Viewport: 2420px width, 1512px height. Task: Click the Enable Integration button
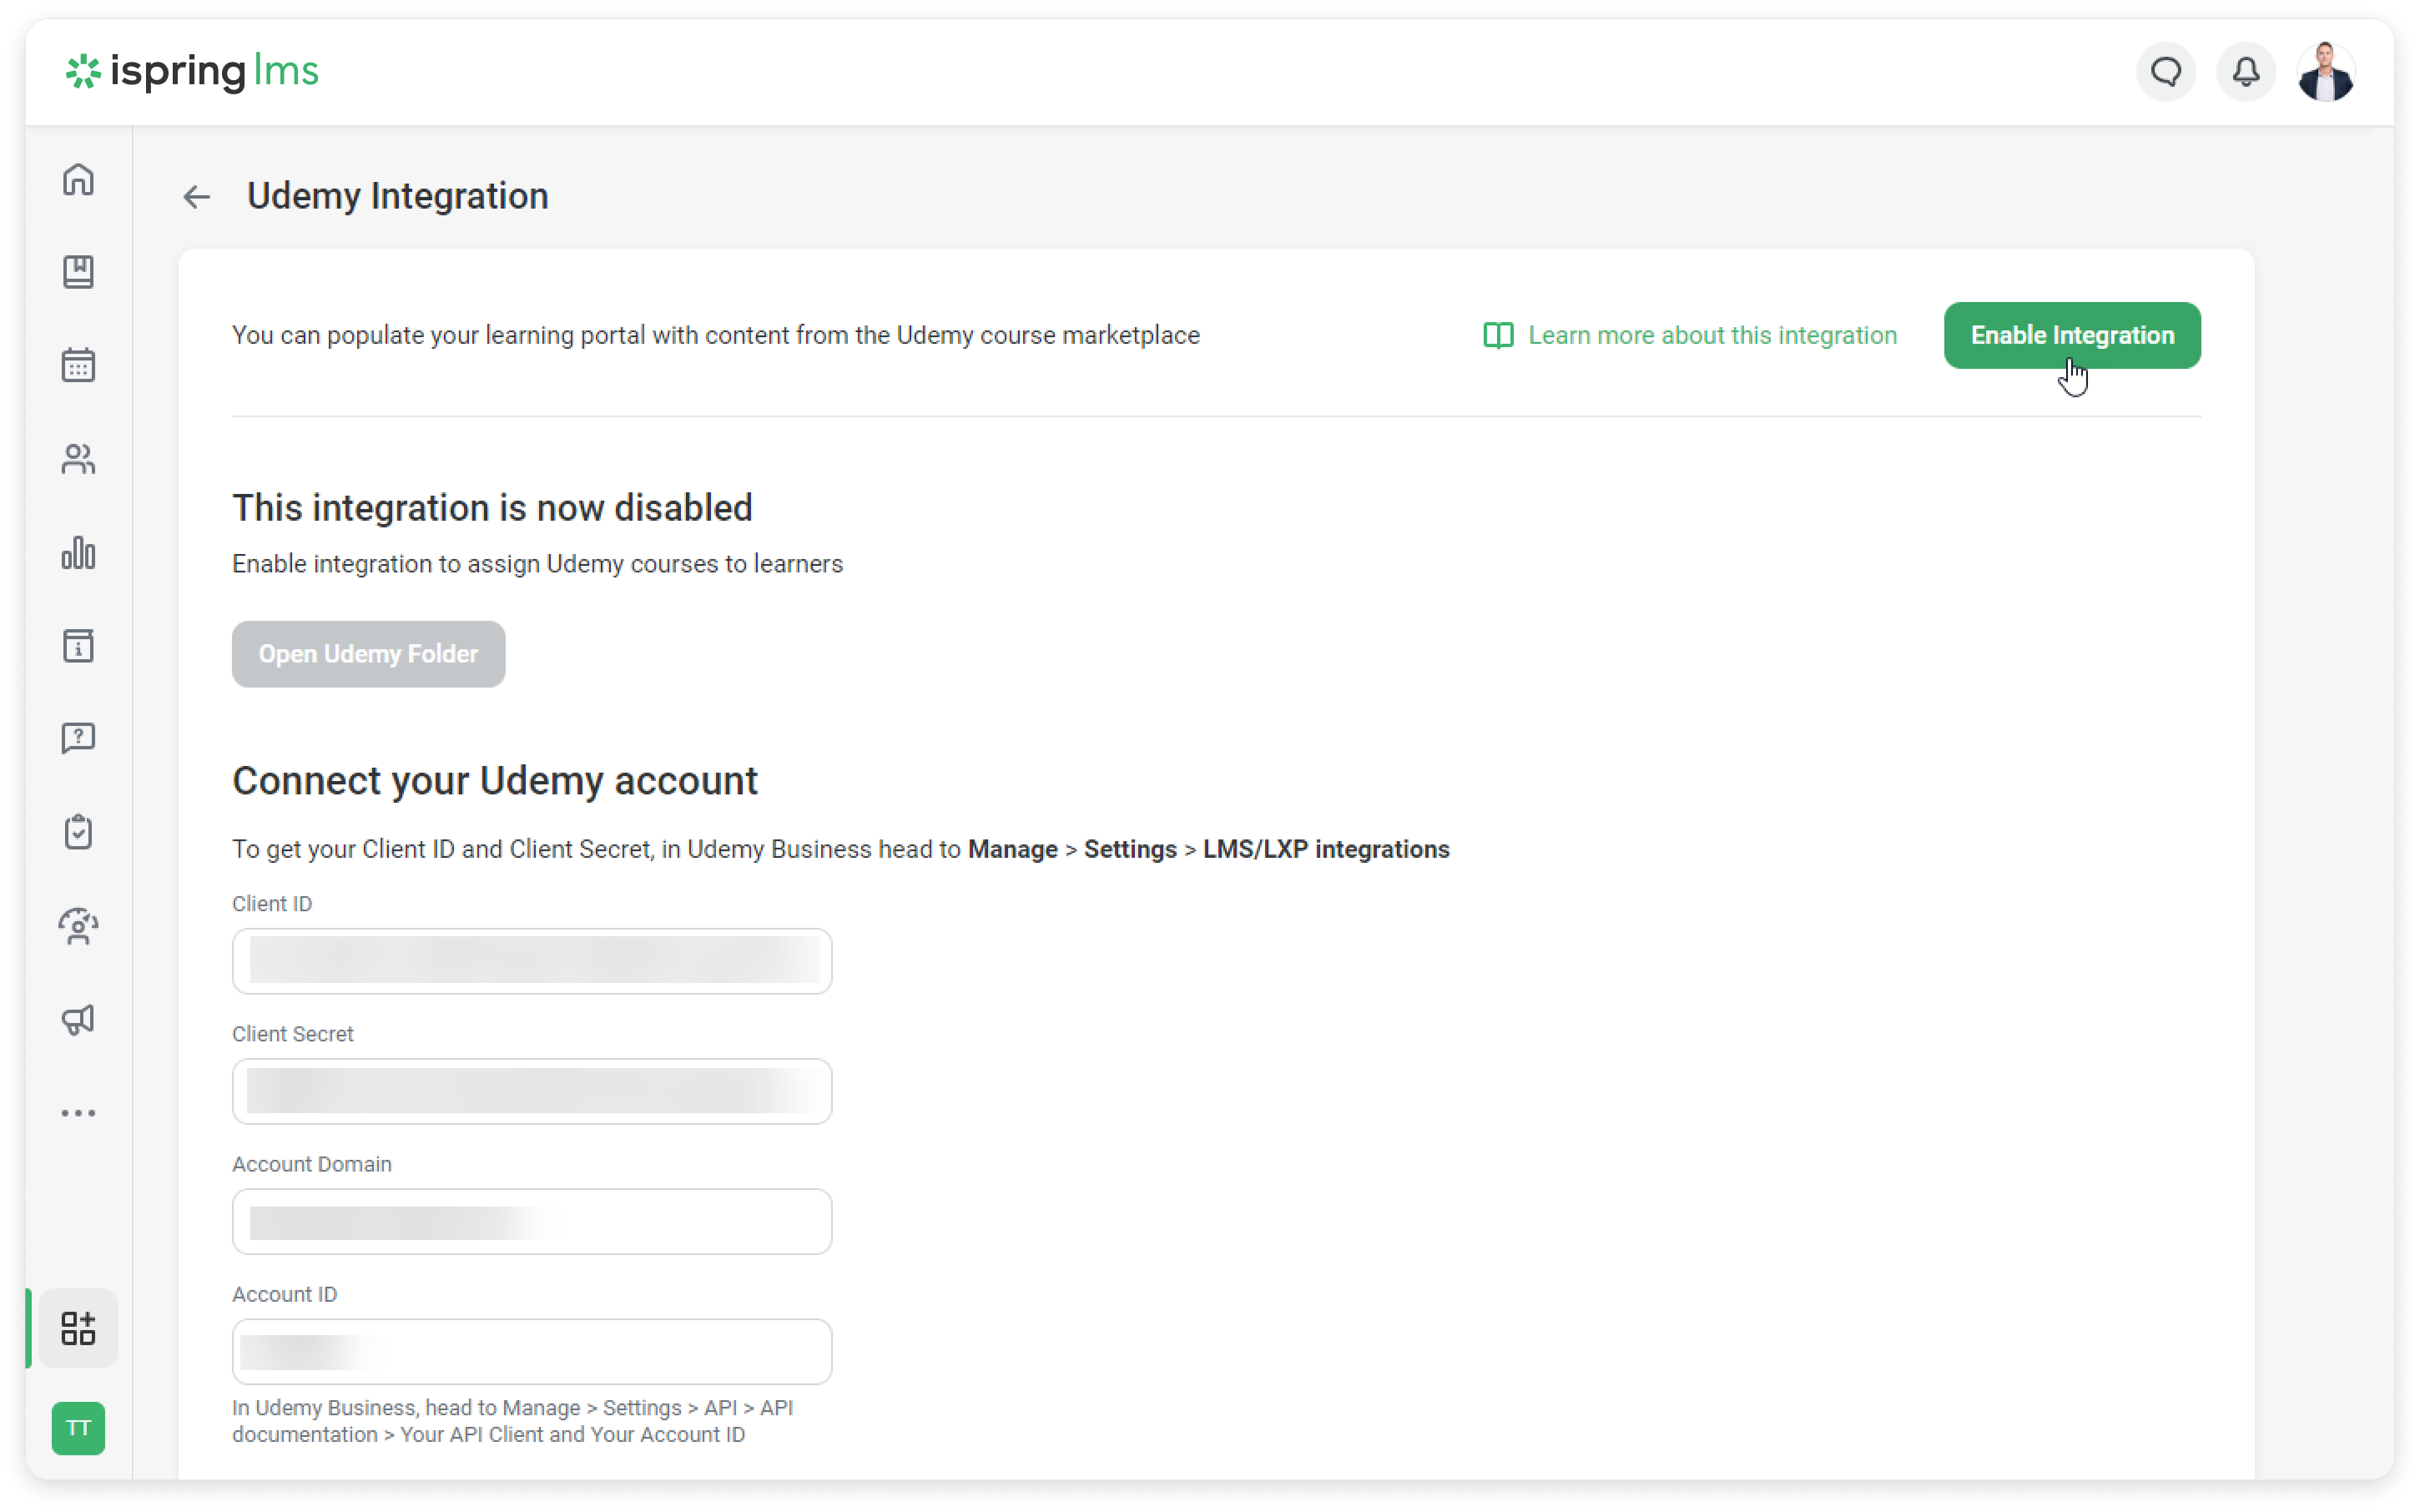2072,336
